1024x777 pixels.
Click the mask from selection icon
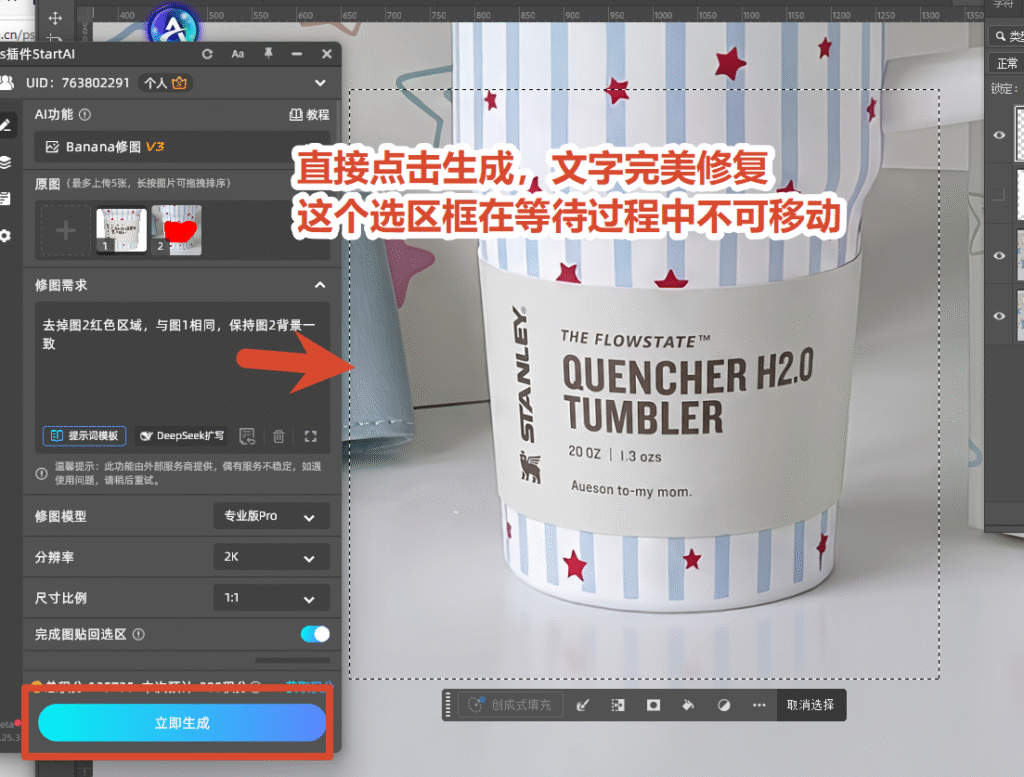click(653, 705)
